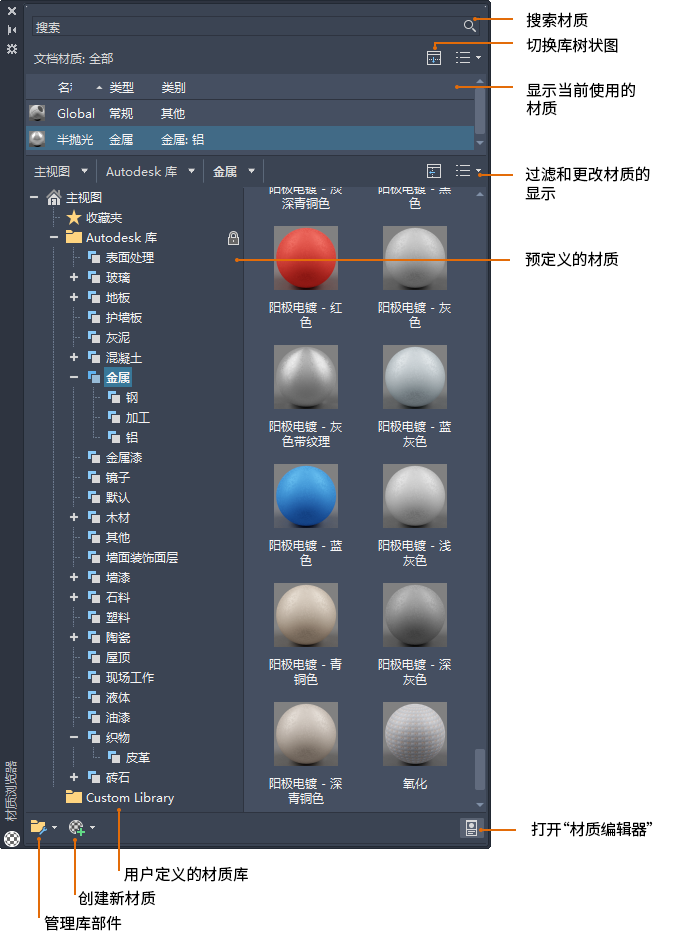Expand the 玻璃 category

tap(74, 278)
